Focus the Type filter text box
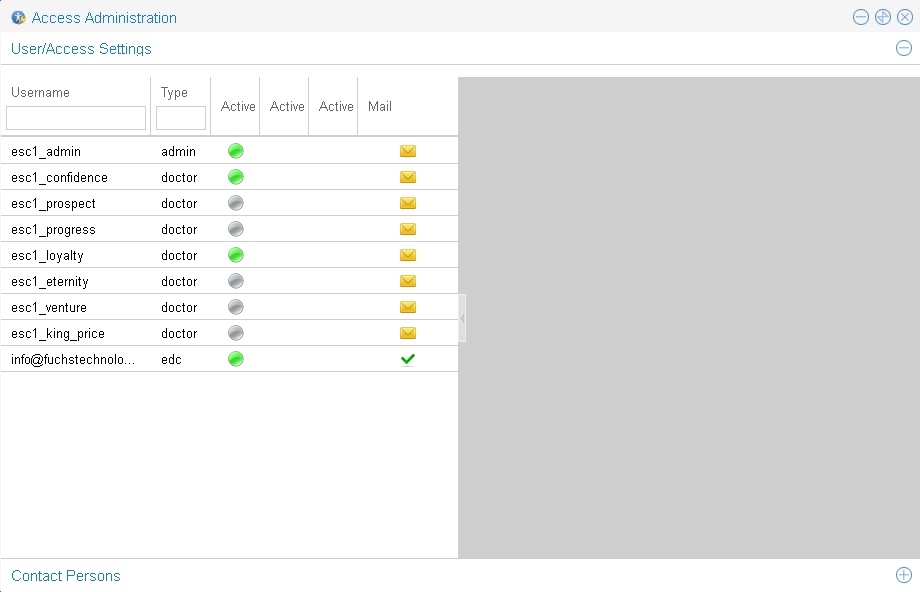Screen dimensions: 920x592 tap(181, 118)
